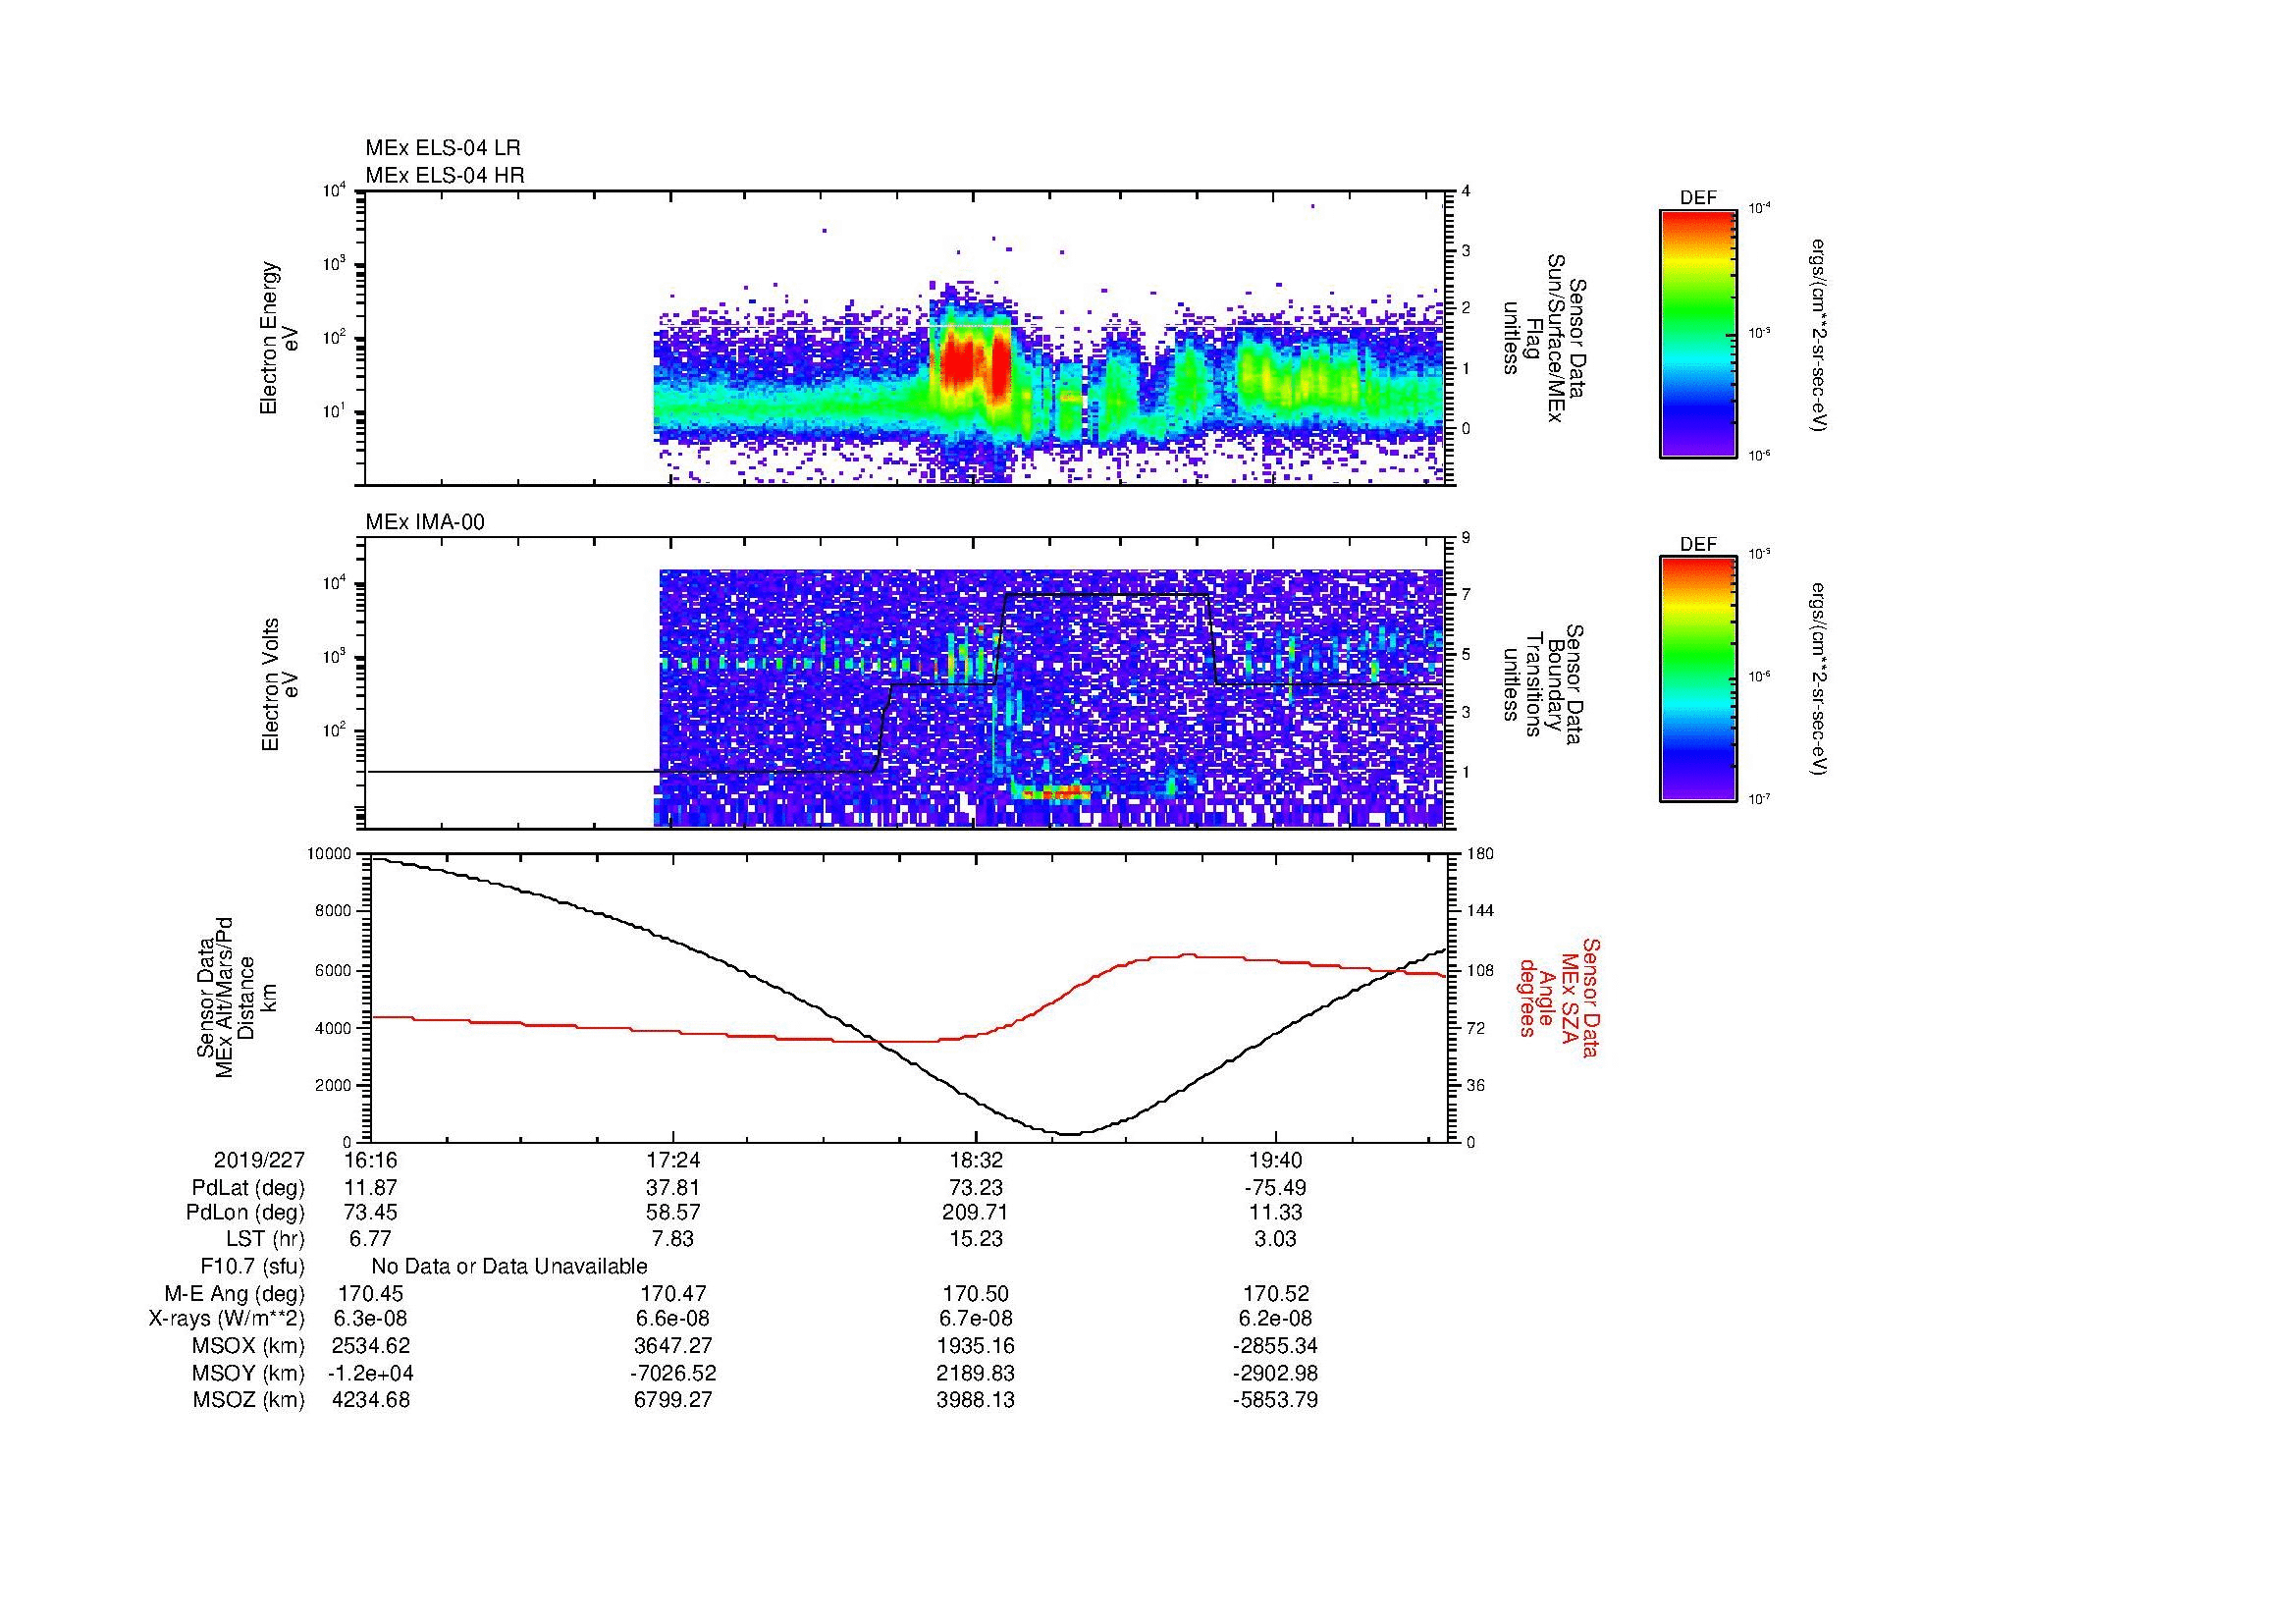Click the MSOX value 3647.27
This screenshot has height=1623, width=2296.
coord(673,1346)
